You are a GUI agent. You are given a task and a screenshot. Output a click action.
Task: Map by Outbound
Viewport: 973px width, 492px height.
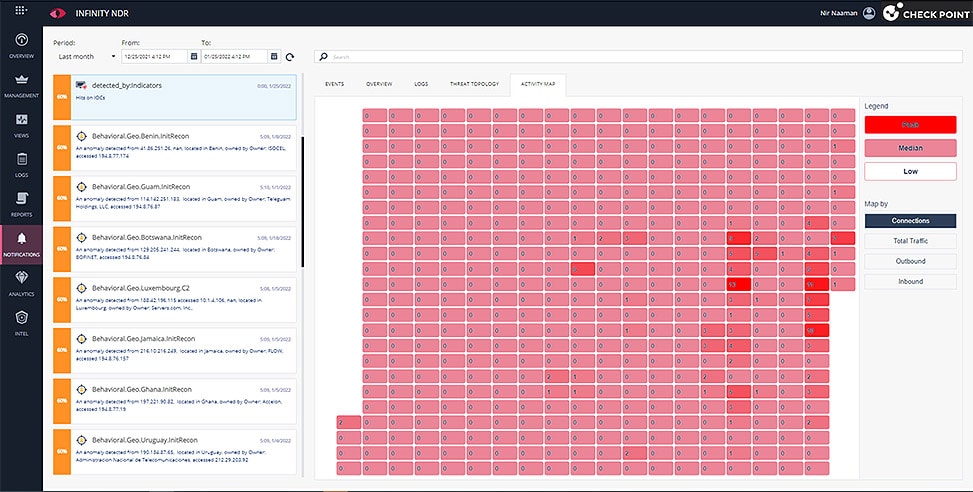(x=910, y=261)
